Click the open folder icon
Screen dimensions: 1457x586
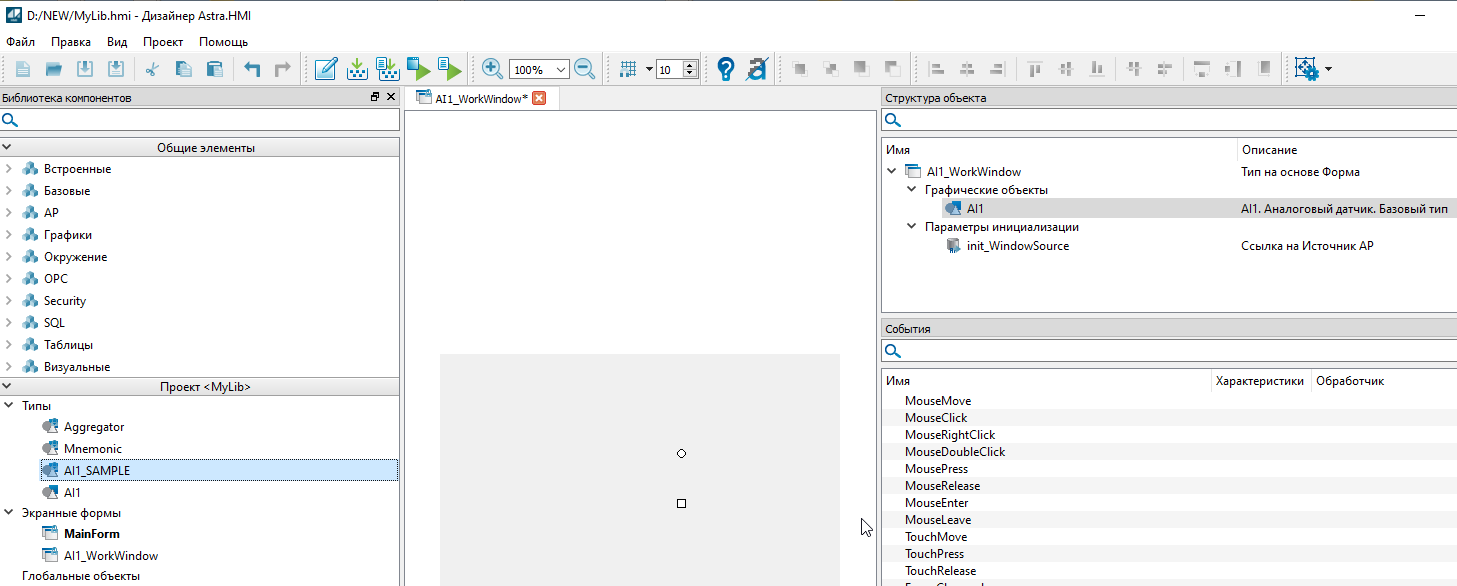(54, 69)
